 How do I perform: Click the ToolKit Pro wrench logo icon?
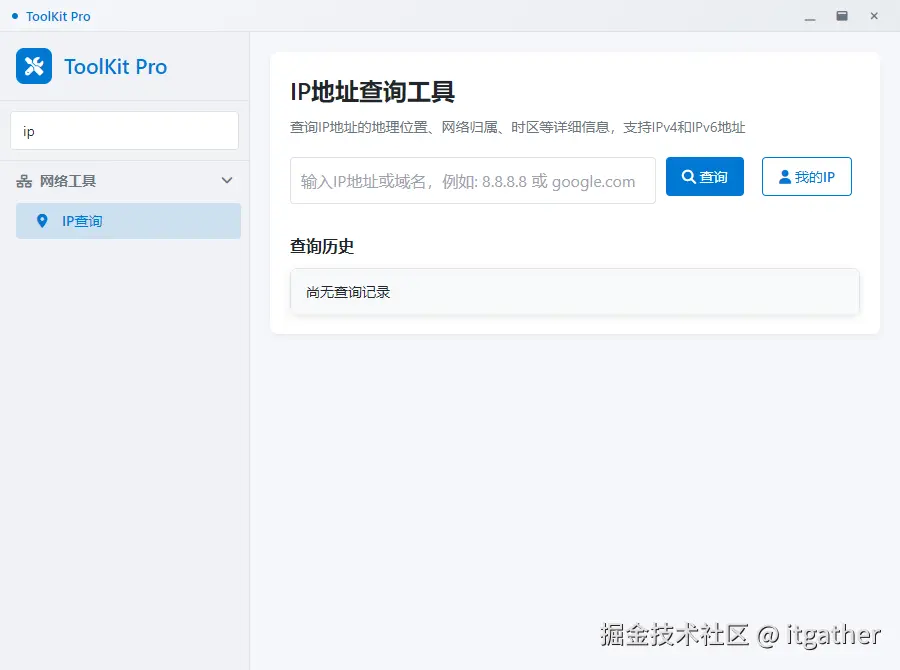pyautogui.click(x=34, y=66)
